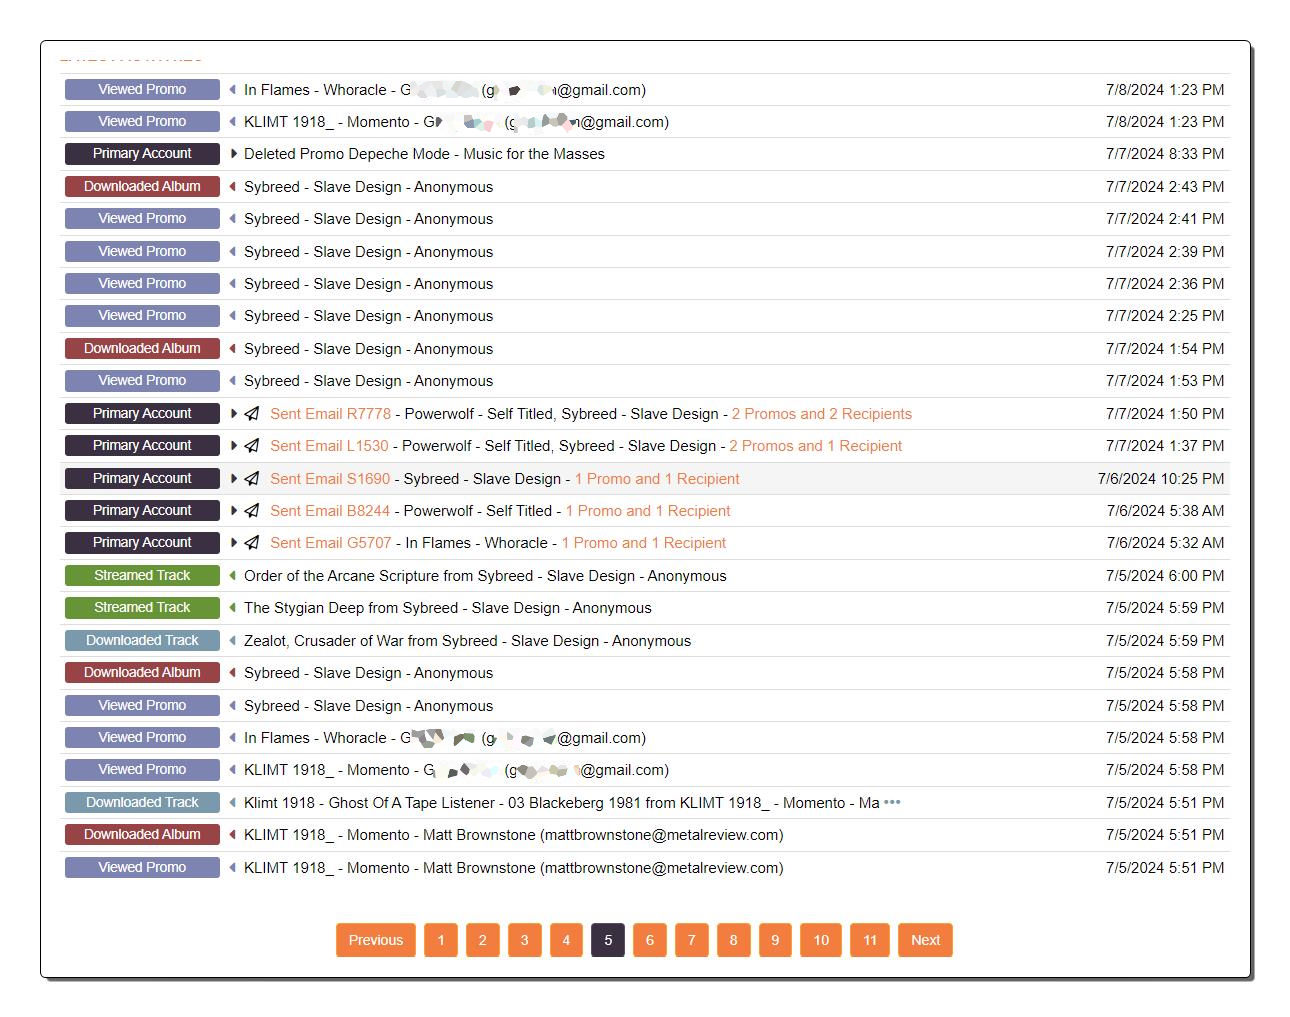
Task: Open Sent Email S1690 link
Action: [x=330, y=479]
